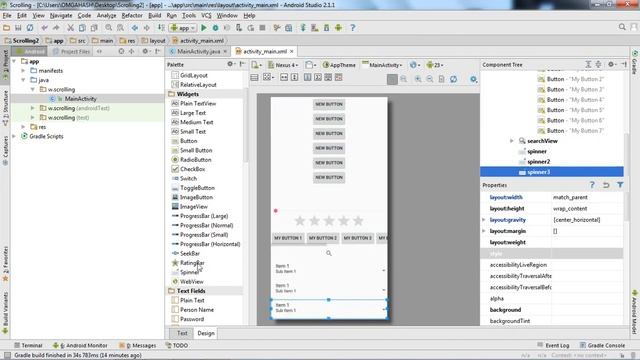
Task: Switch to MainActivity.java editor tab
Action: (x=198, y=51)
